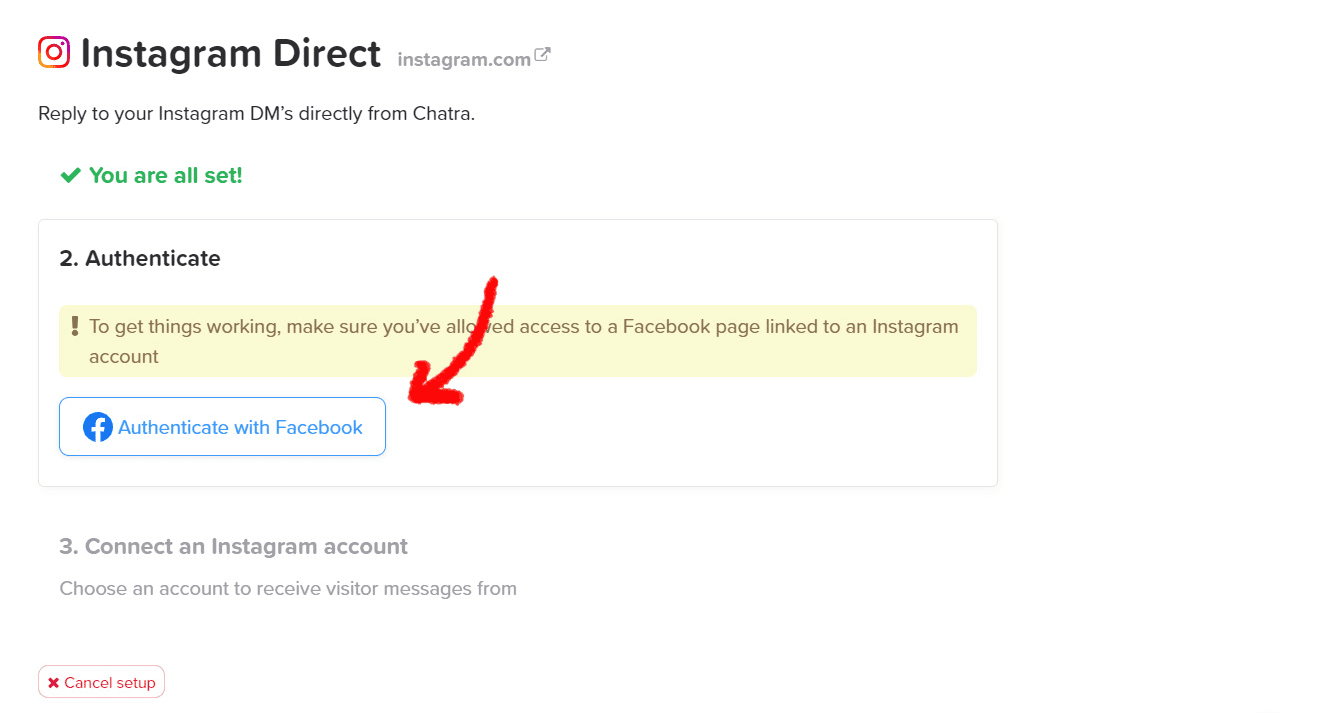Click the Cancel setup button

point(101,681)
